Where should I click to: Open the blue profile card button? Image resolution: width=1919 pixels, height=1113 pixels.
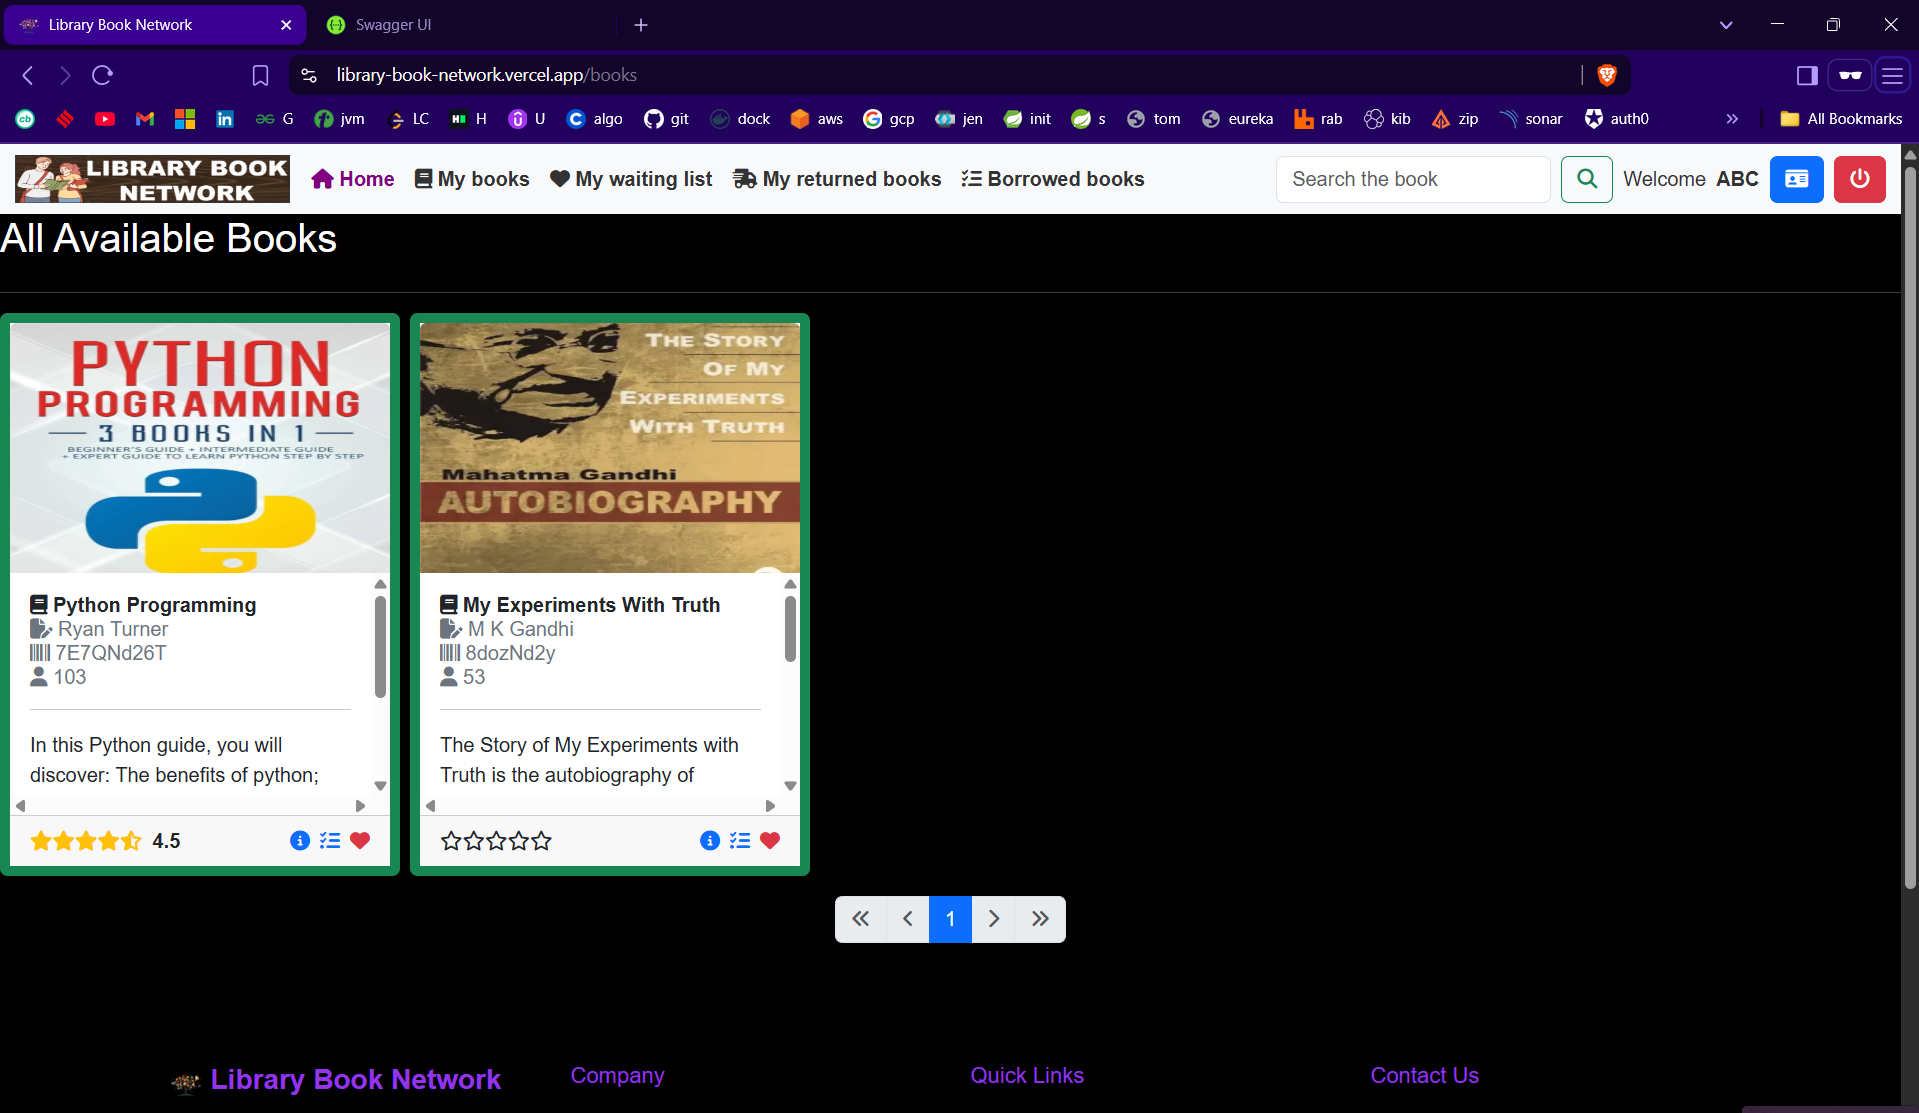pos(1796,179)
